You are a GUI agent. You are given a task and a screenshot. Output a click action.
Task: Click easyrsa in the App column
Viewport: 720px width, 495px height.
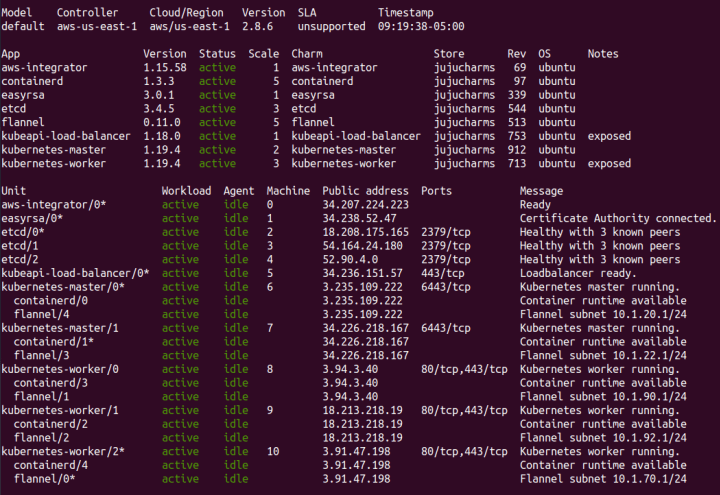(23, 96)
